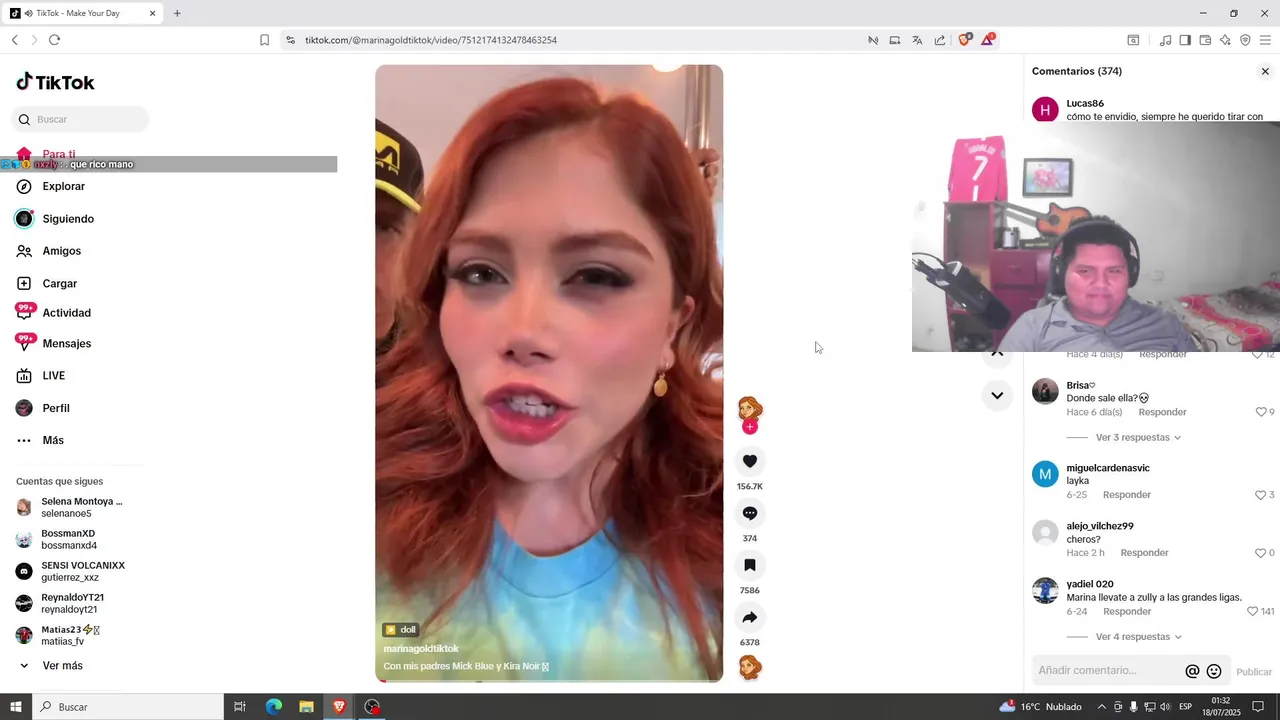The image size is (1280, 720).
Task: Save video with the bookmark icon
Action: click(x=750, y=565)
